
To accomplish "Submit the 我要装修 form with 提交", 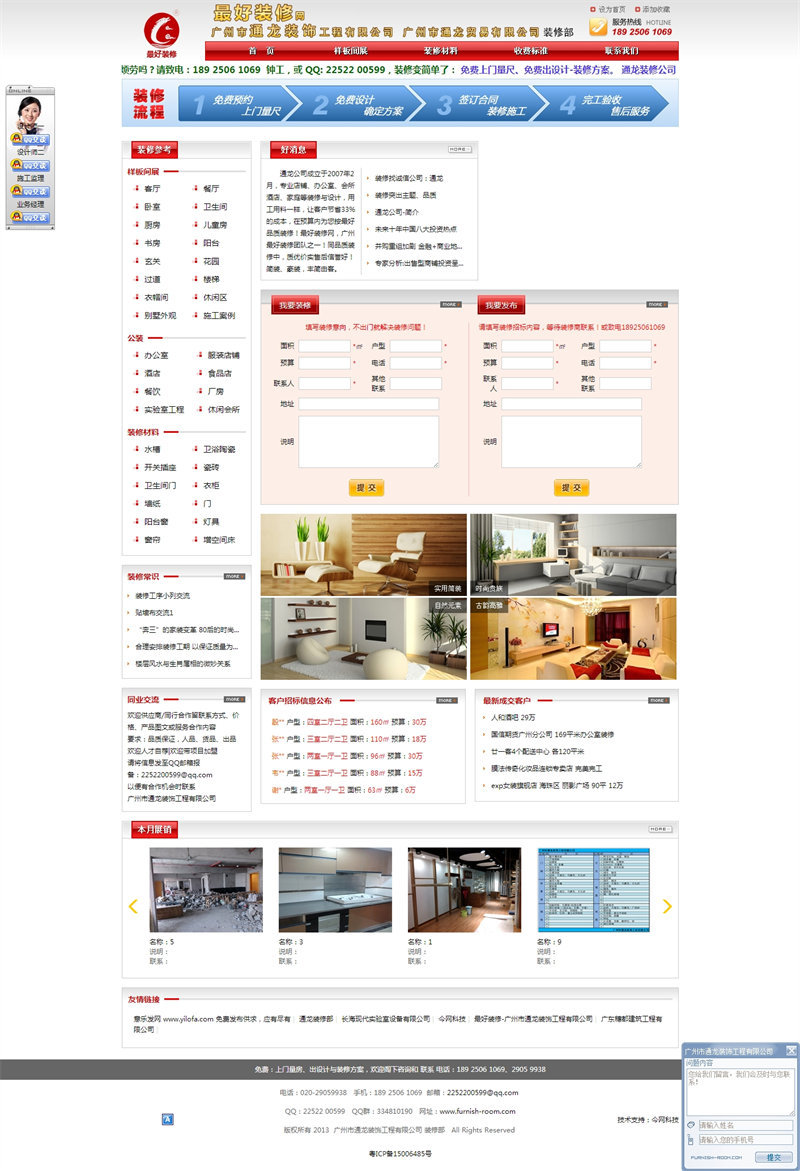I will point(367,488).
